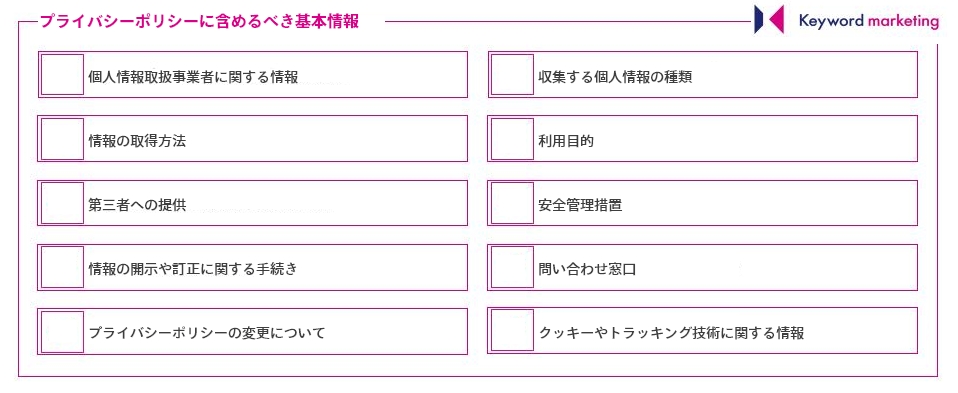Click the クッキーやトラッキング技術に関する情報 label text
Screen dimensions: 958x393
tap(671, 333)
